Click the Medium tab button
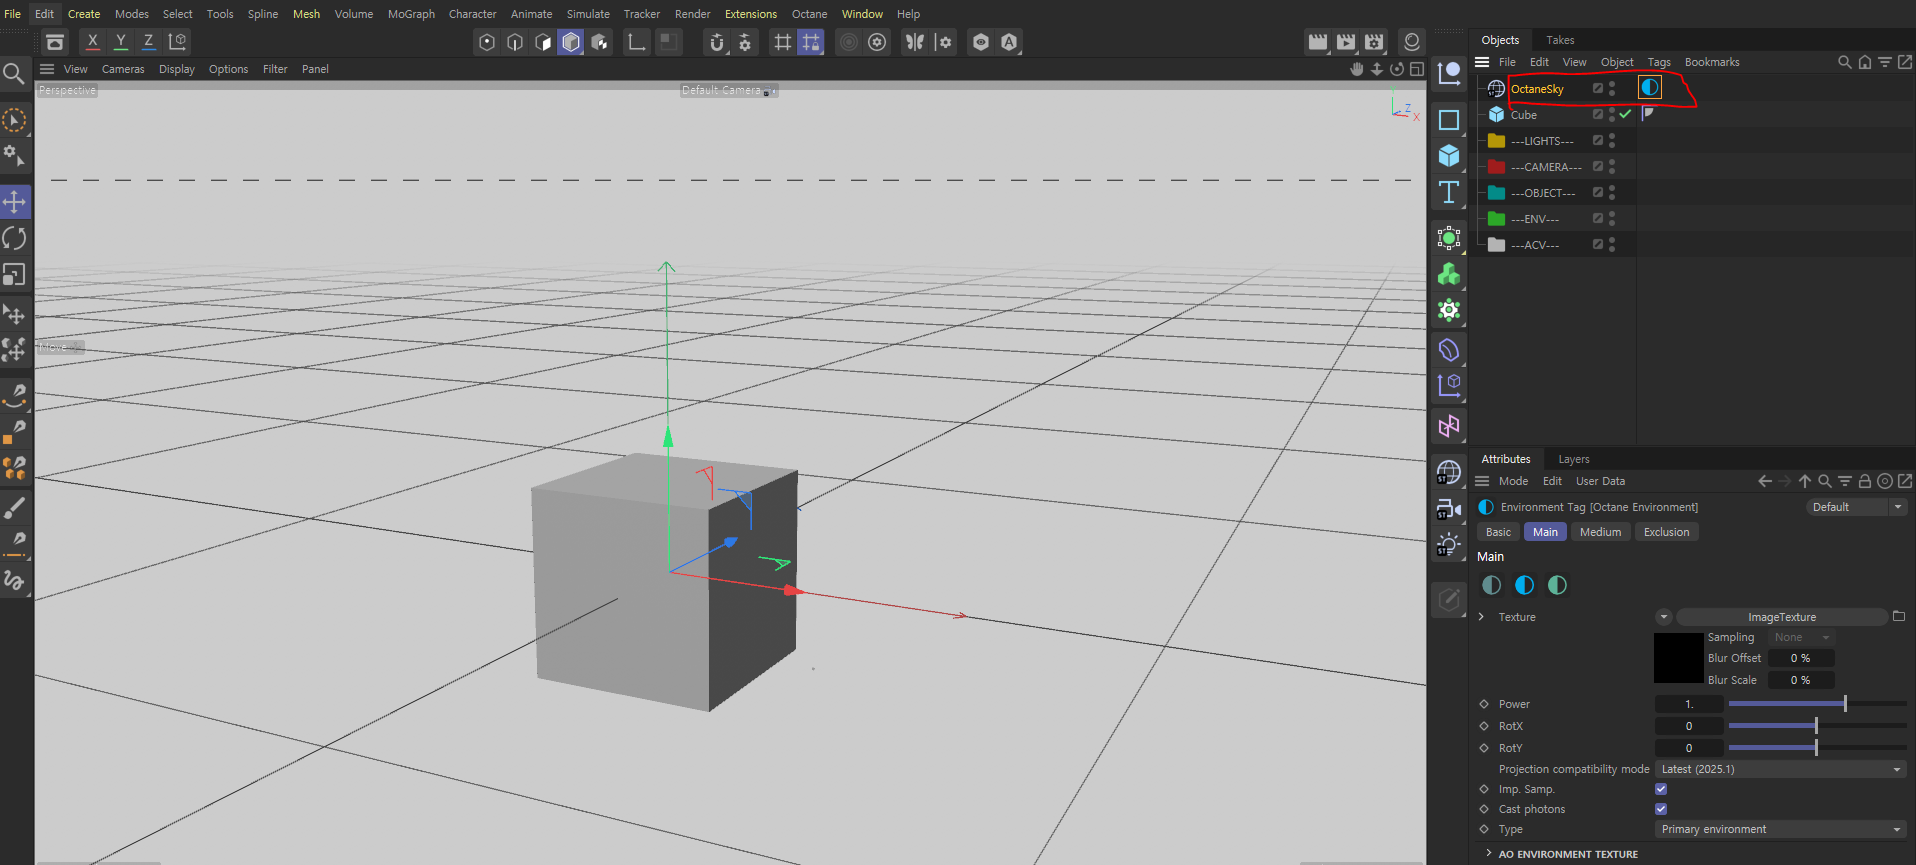This screenshot has height=865, width=1916. point(1600,532)
